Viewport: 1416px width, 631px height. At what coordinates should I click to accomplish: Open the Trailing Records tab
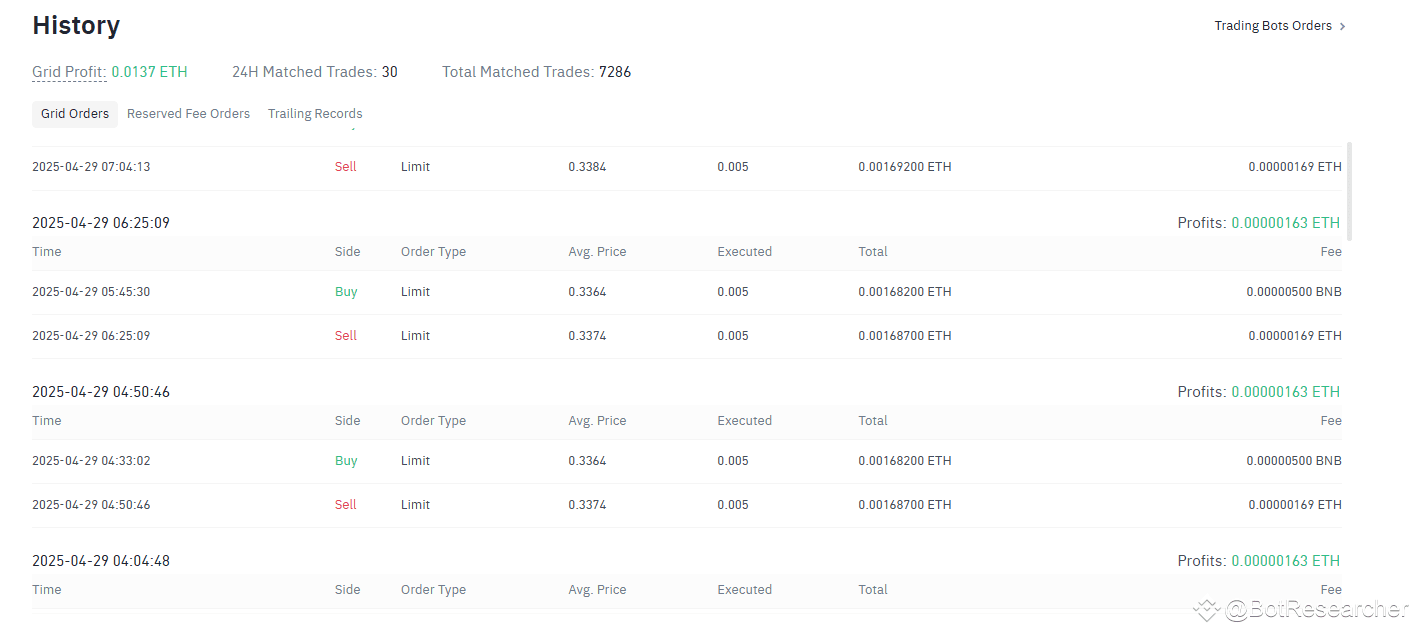[315, 114]
